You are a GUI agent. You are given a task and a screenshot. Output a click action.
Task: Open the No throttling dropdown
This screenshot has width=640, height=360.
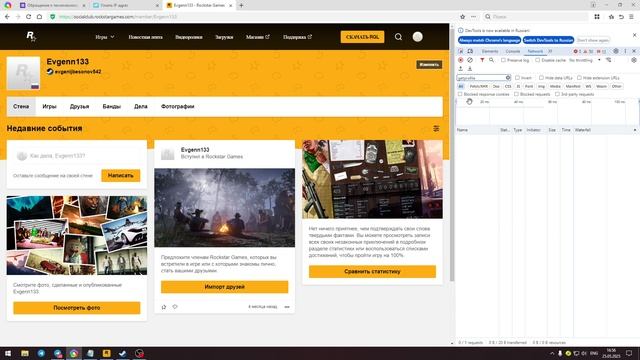[x=584, y=60]
